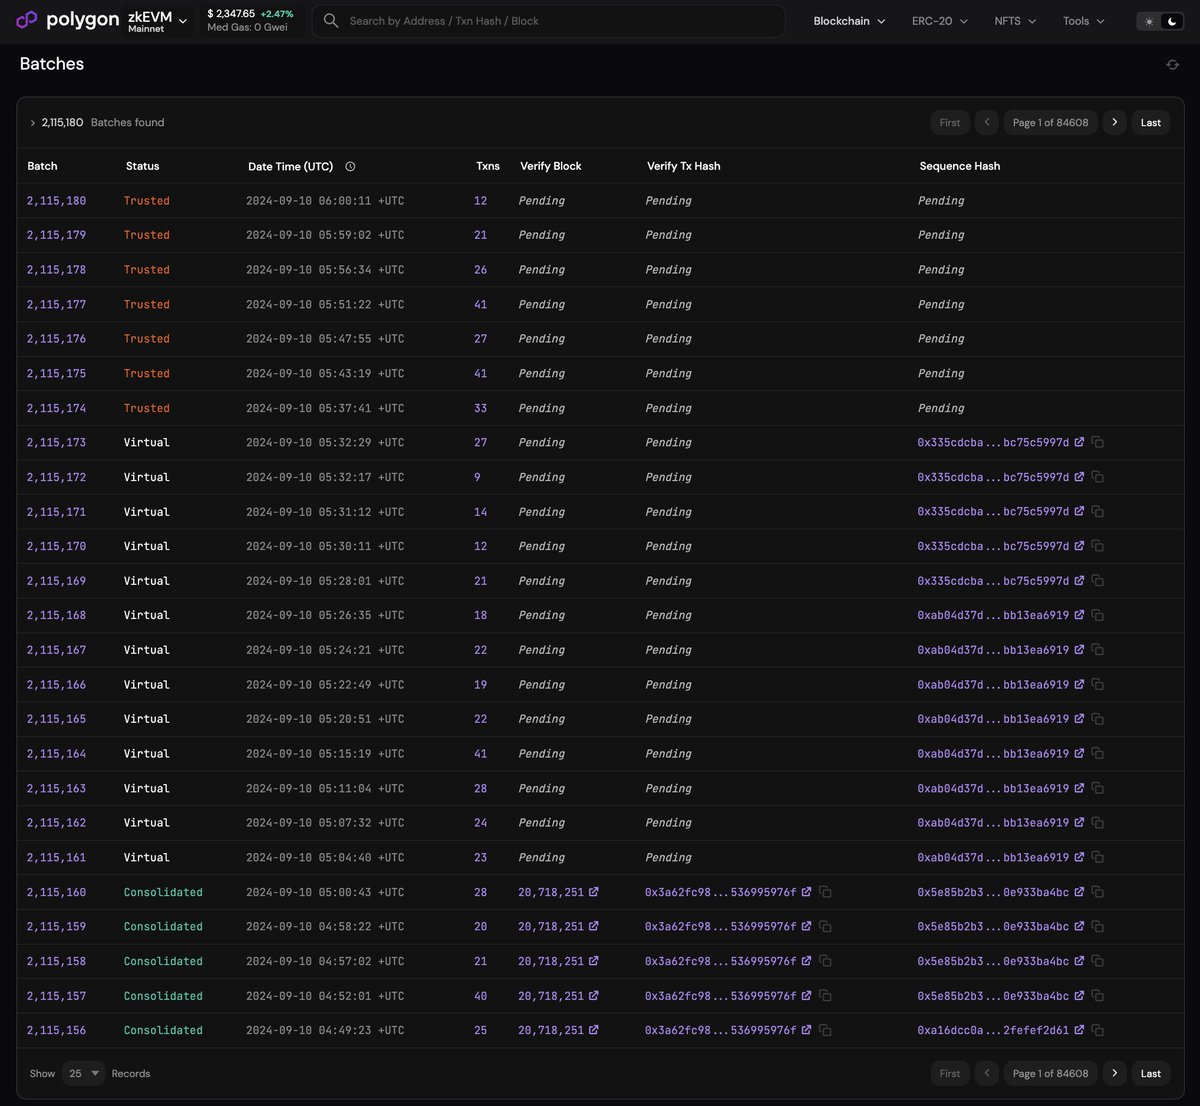The height and width of the screenshot is (1106, 1200).
Task: Click the Polygon logo in header
Action: [68, 20]
